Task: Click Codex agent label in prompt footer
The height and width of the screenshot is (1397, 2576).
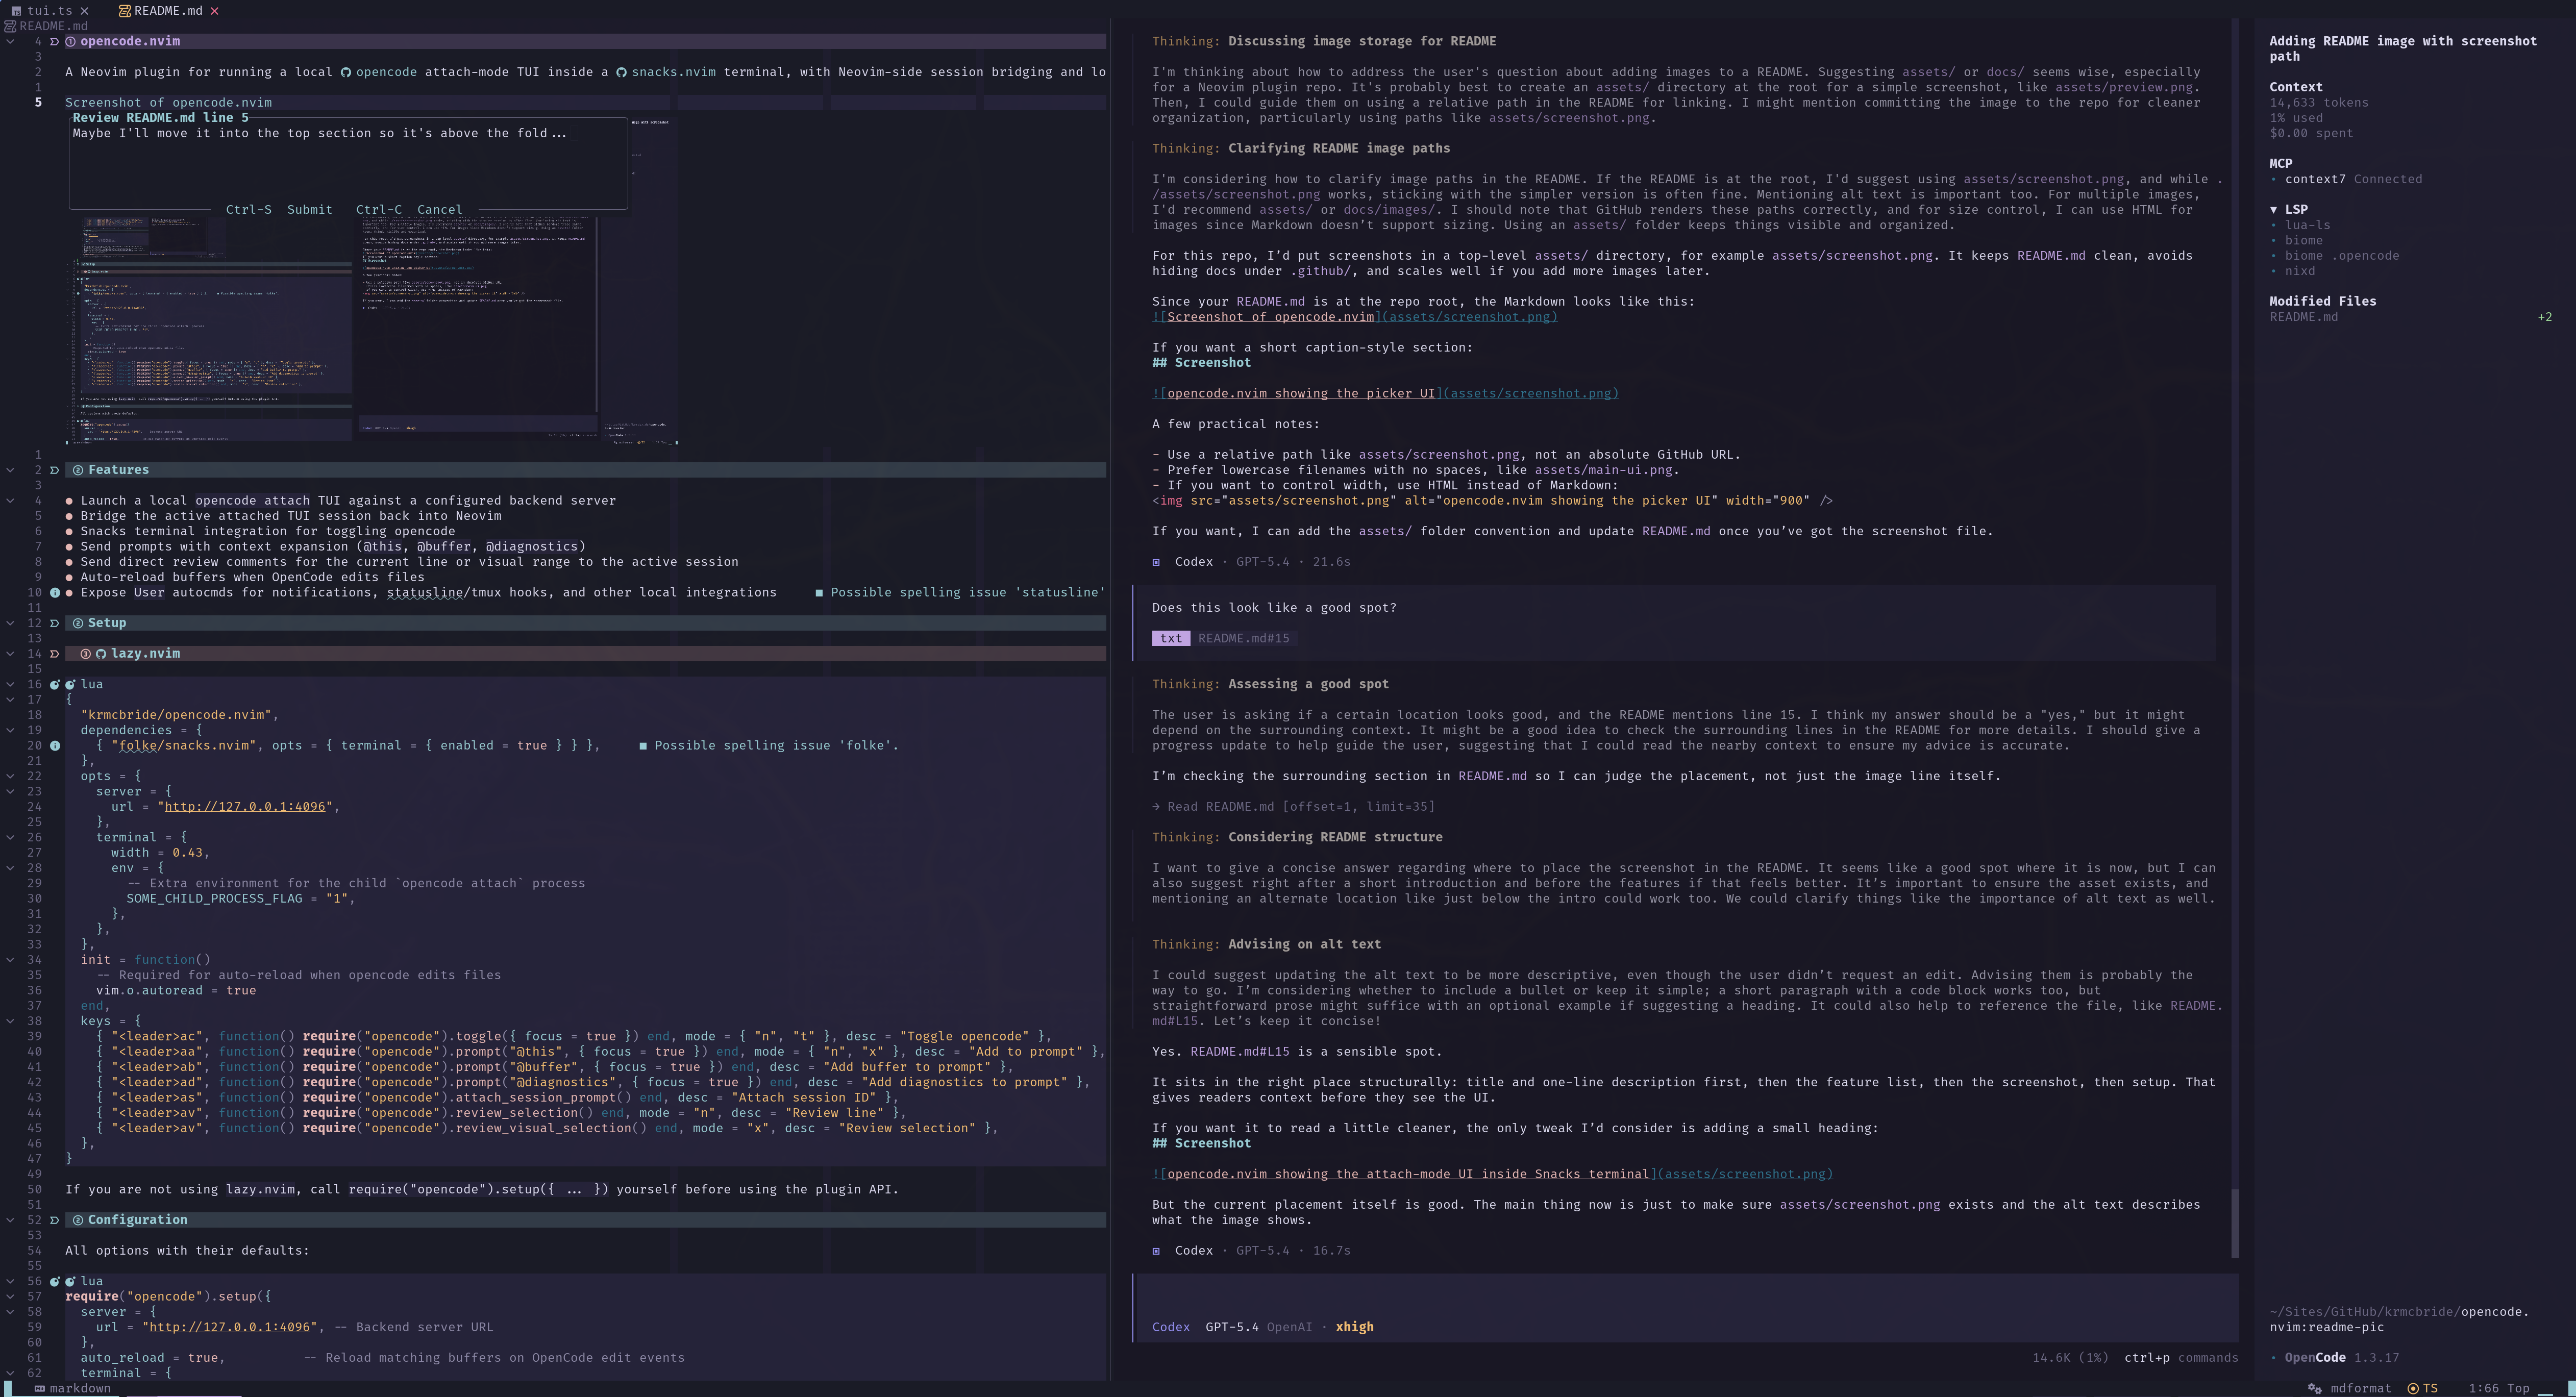Action: [1170, 1327]
